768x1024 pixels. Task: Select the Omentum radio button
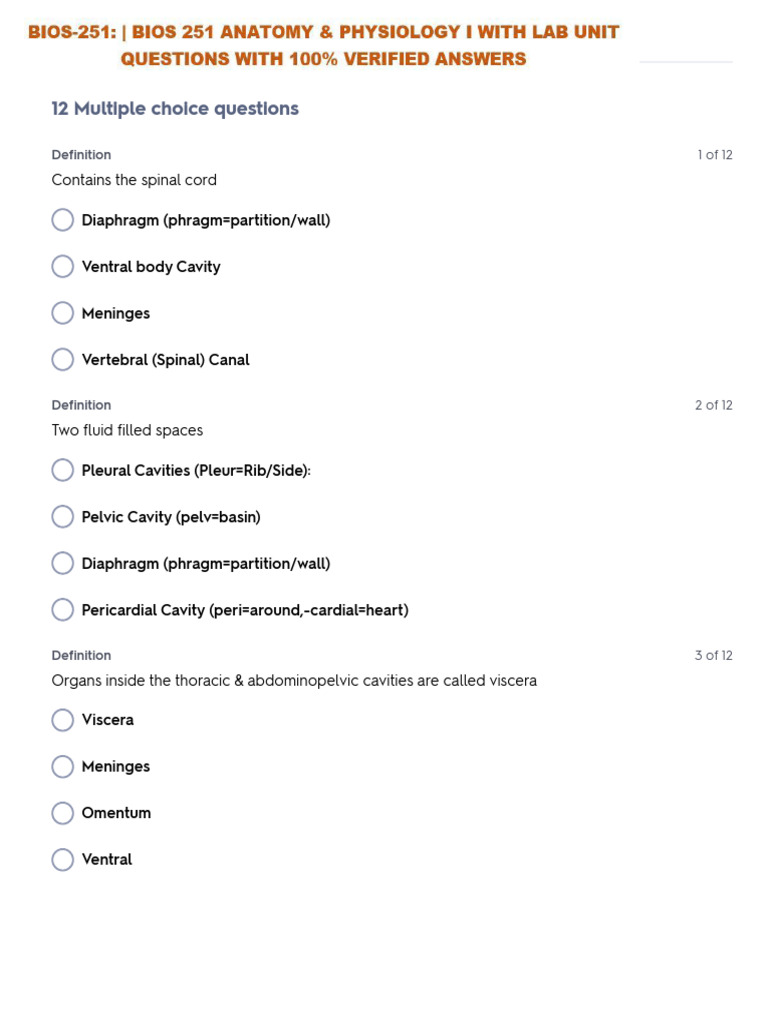[63, 813]
